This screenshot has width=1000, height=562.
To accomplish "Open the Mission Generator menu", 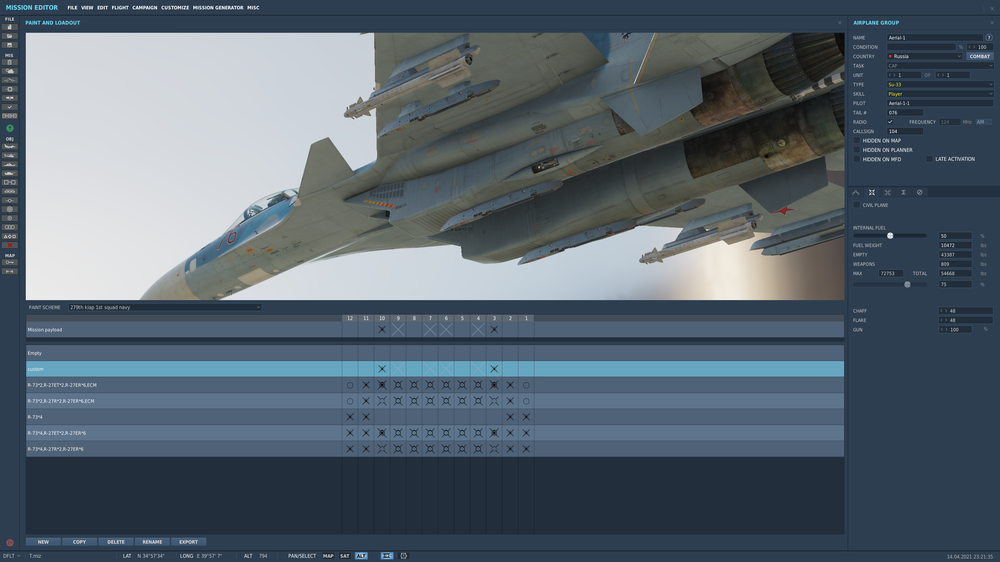I will click(x=217, y=8).
